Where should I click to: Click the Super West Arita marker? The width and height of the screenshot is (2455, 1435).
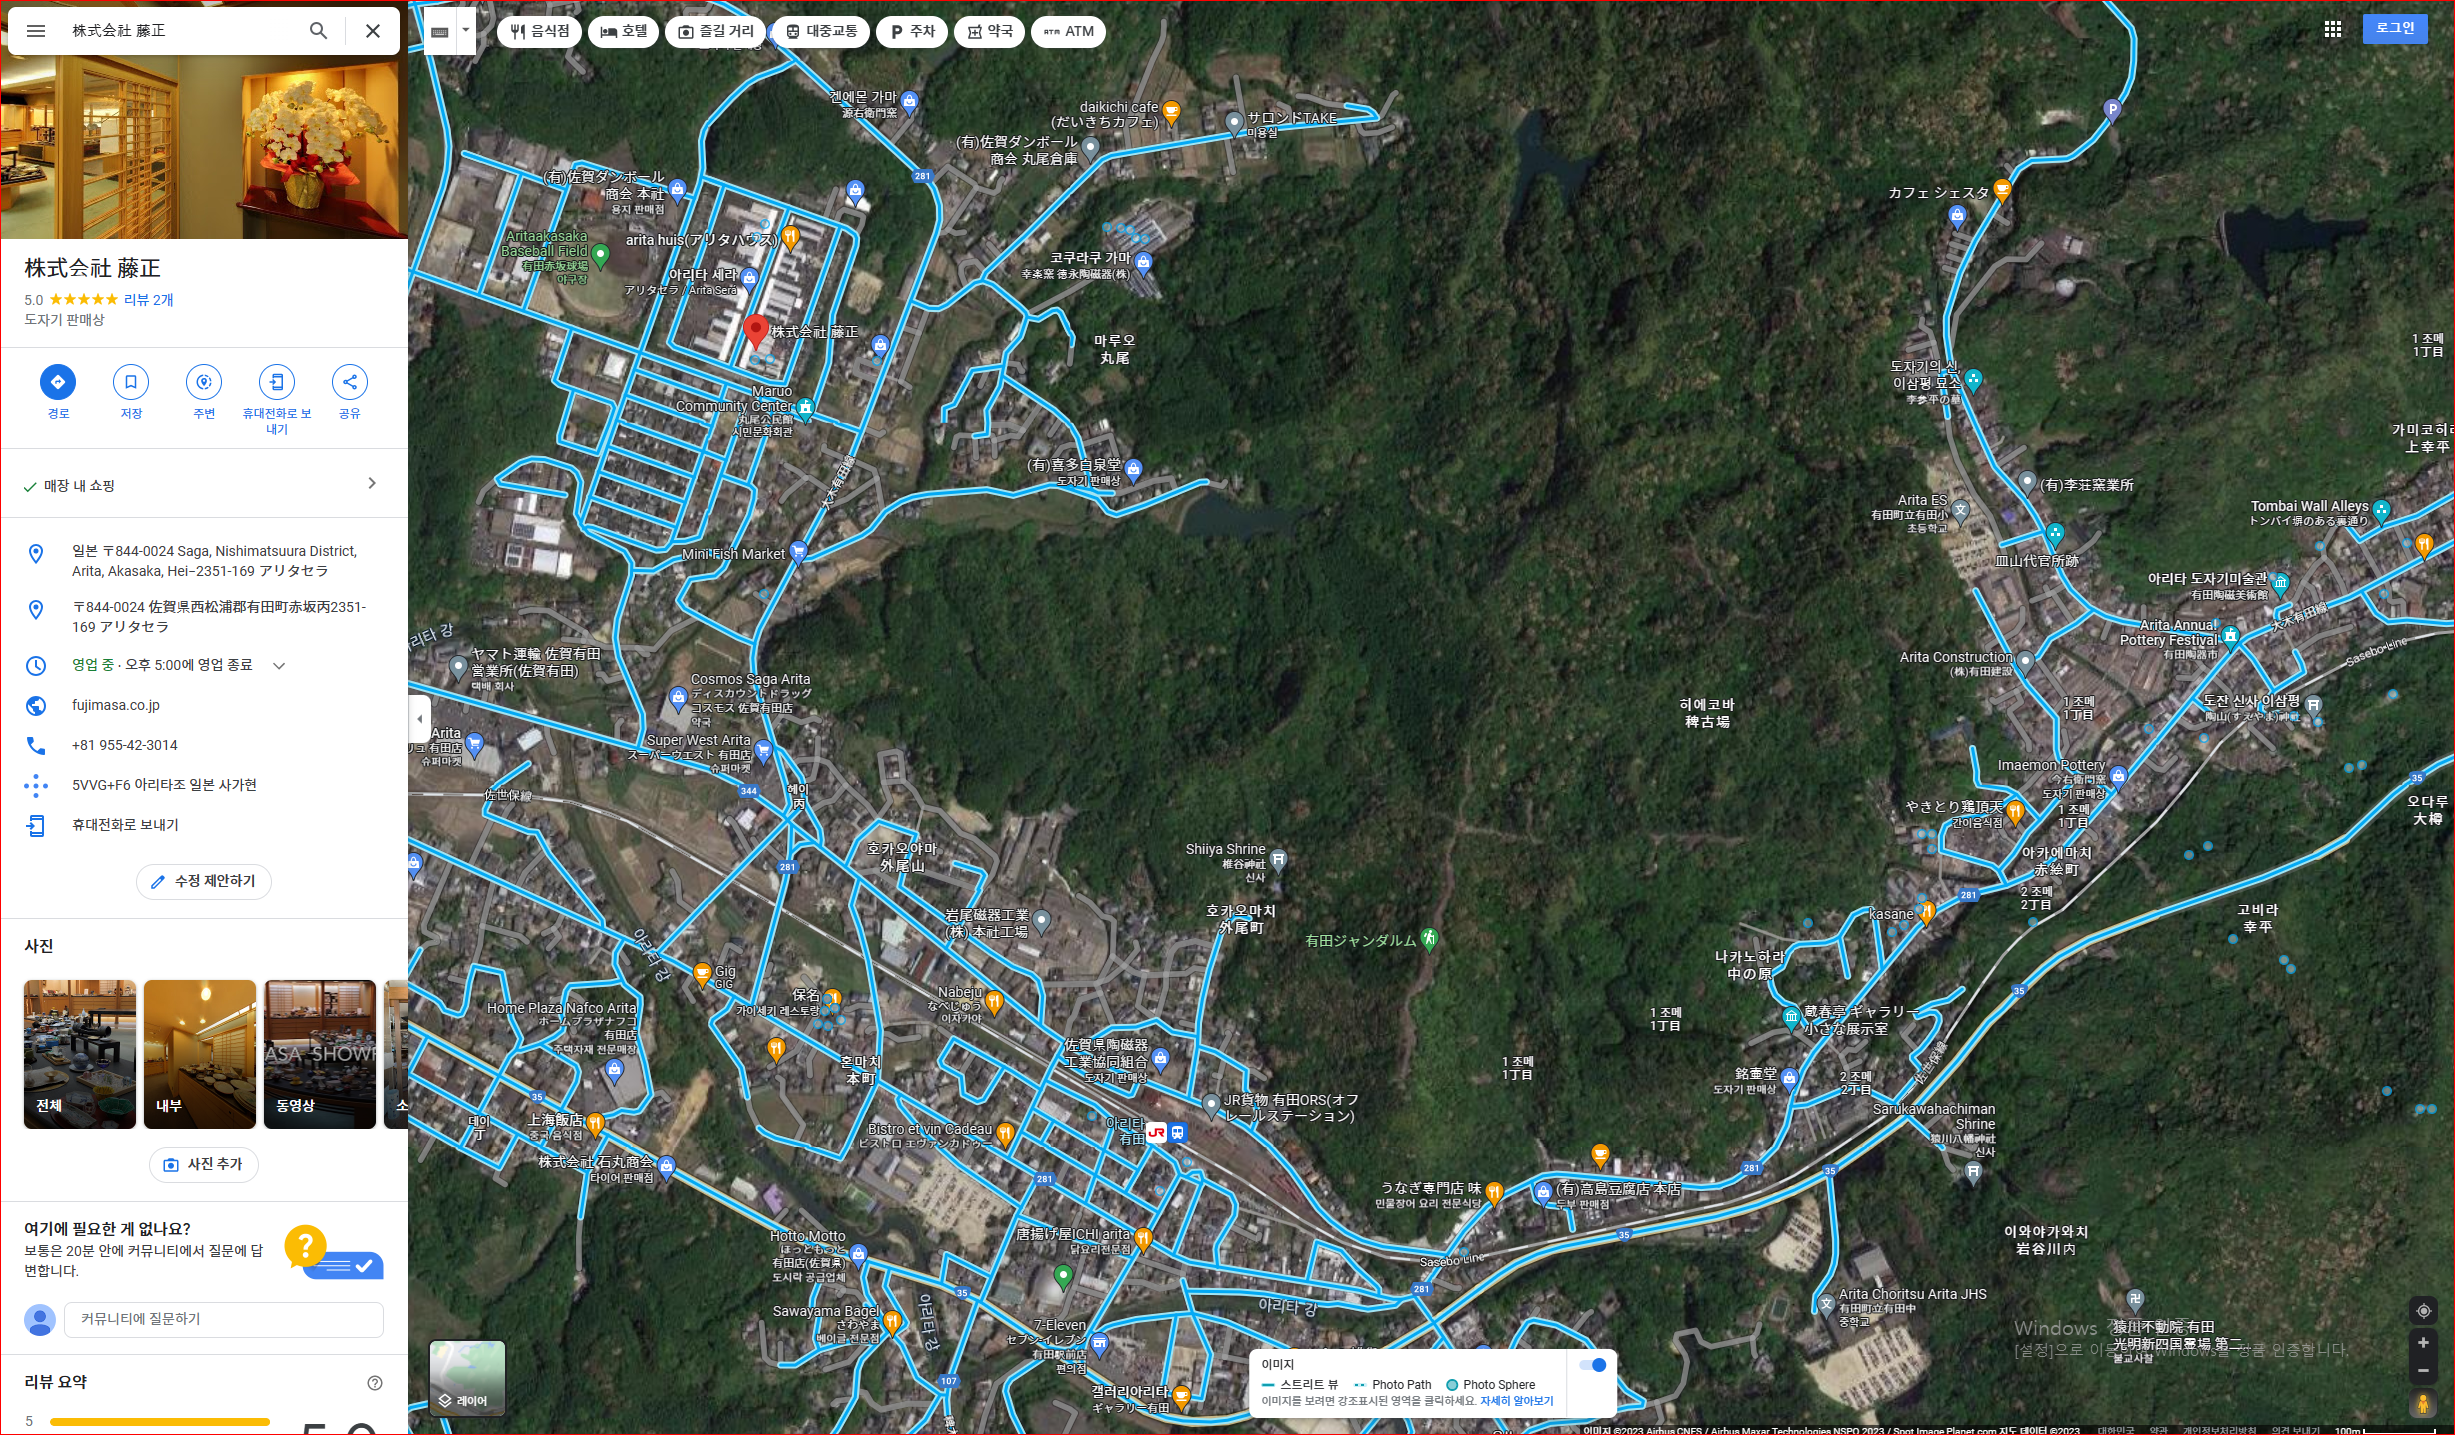pyautogui.click(x=764, y=750)
